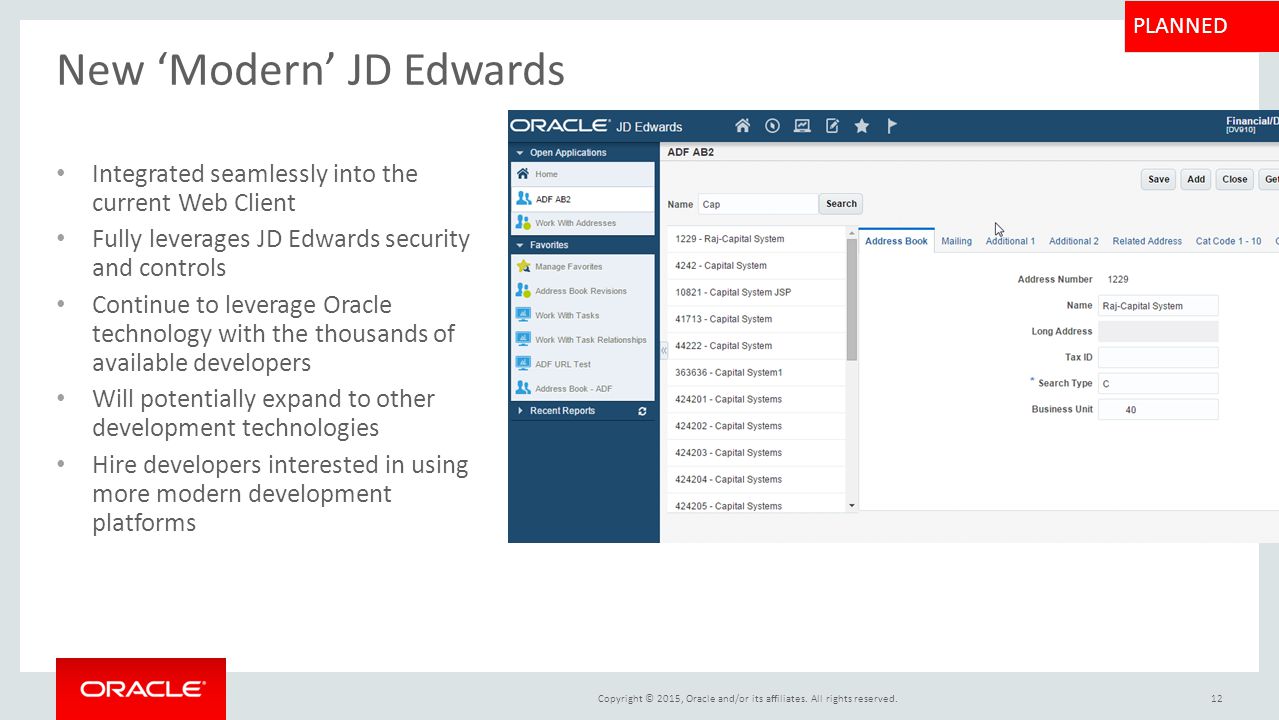Image resolution: width=1279 pixels, height=720 pixels.
Task: Select 41713 - Capital System result
Action: click(757, 319)
